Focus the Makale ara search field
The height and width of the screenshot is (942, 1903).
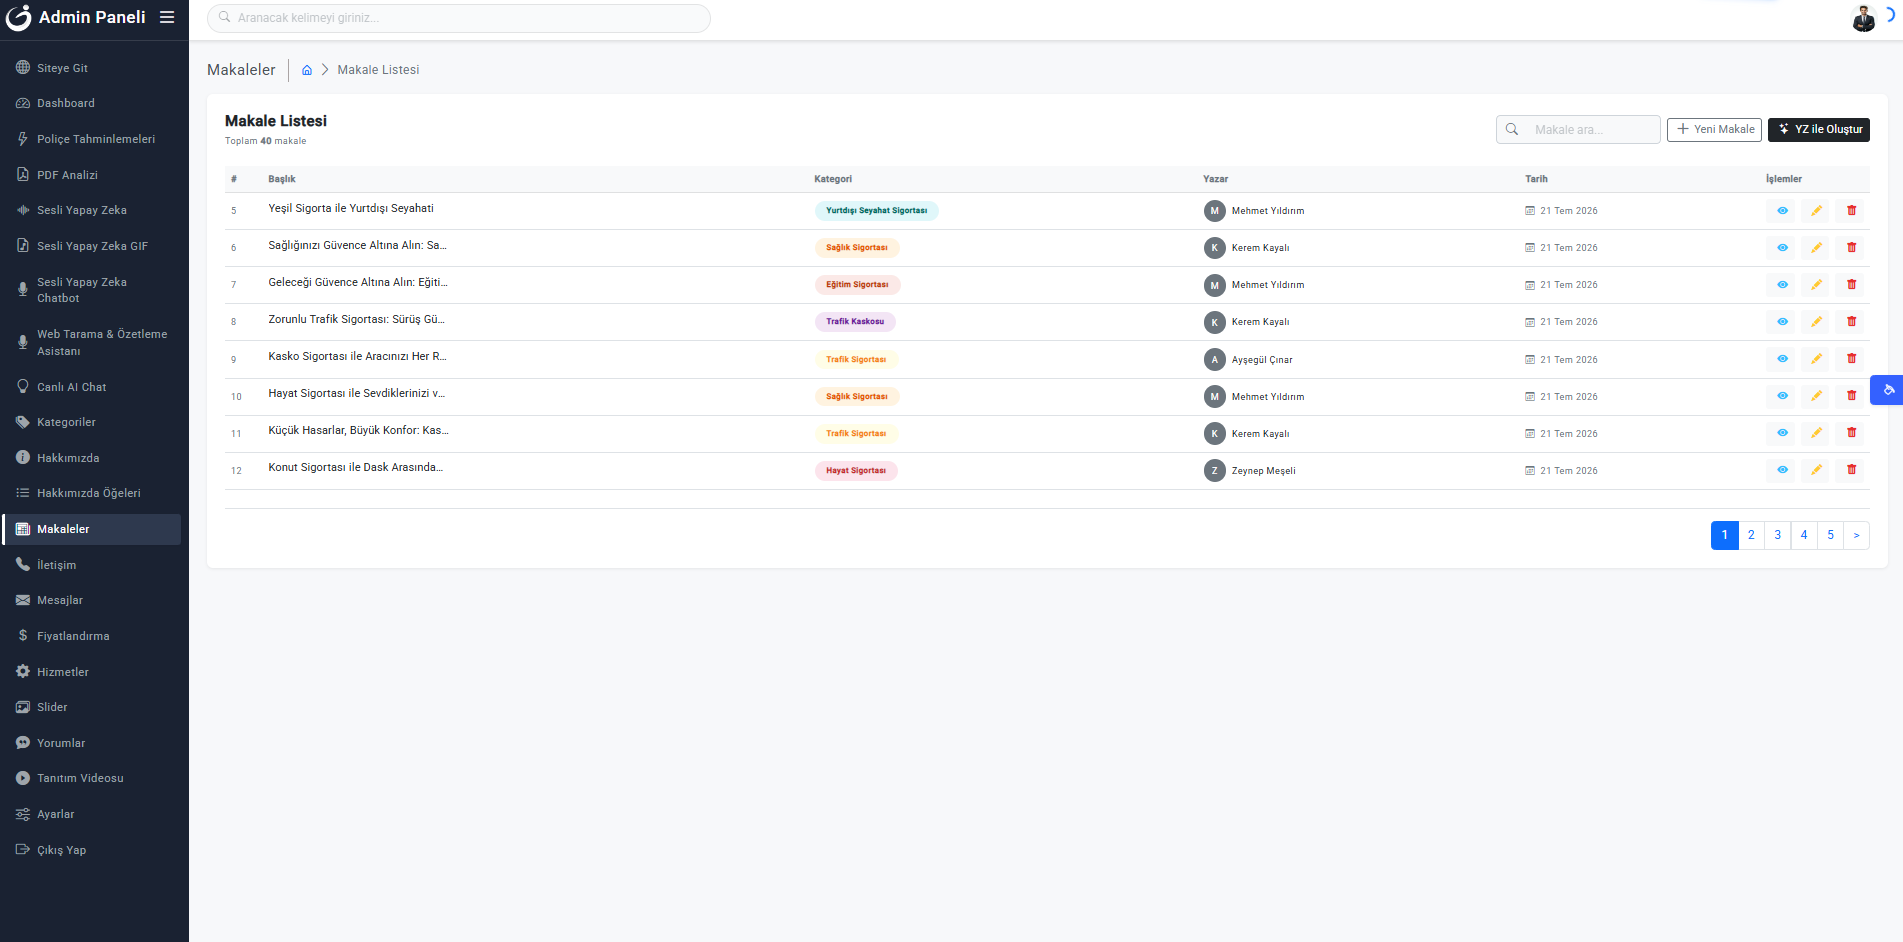point(1578,129)
